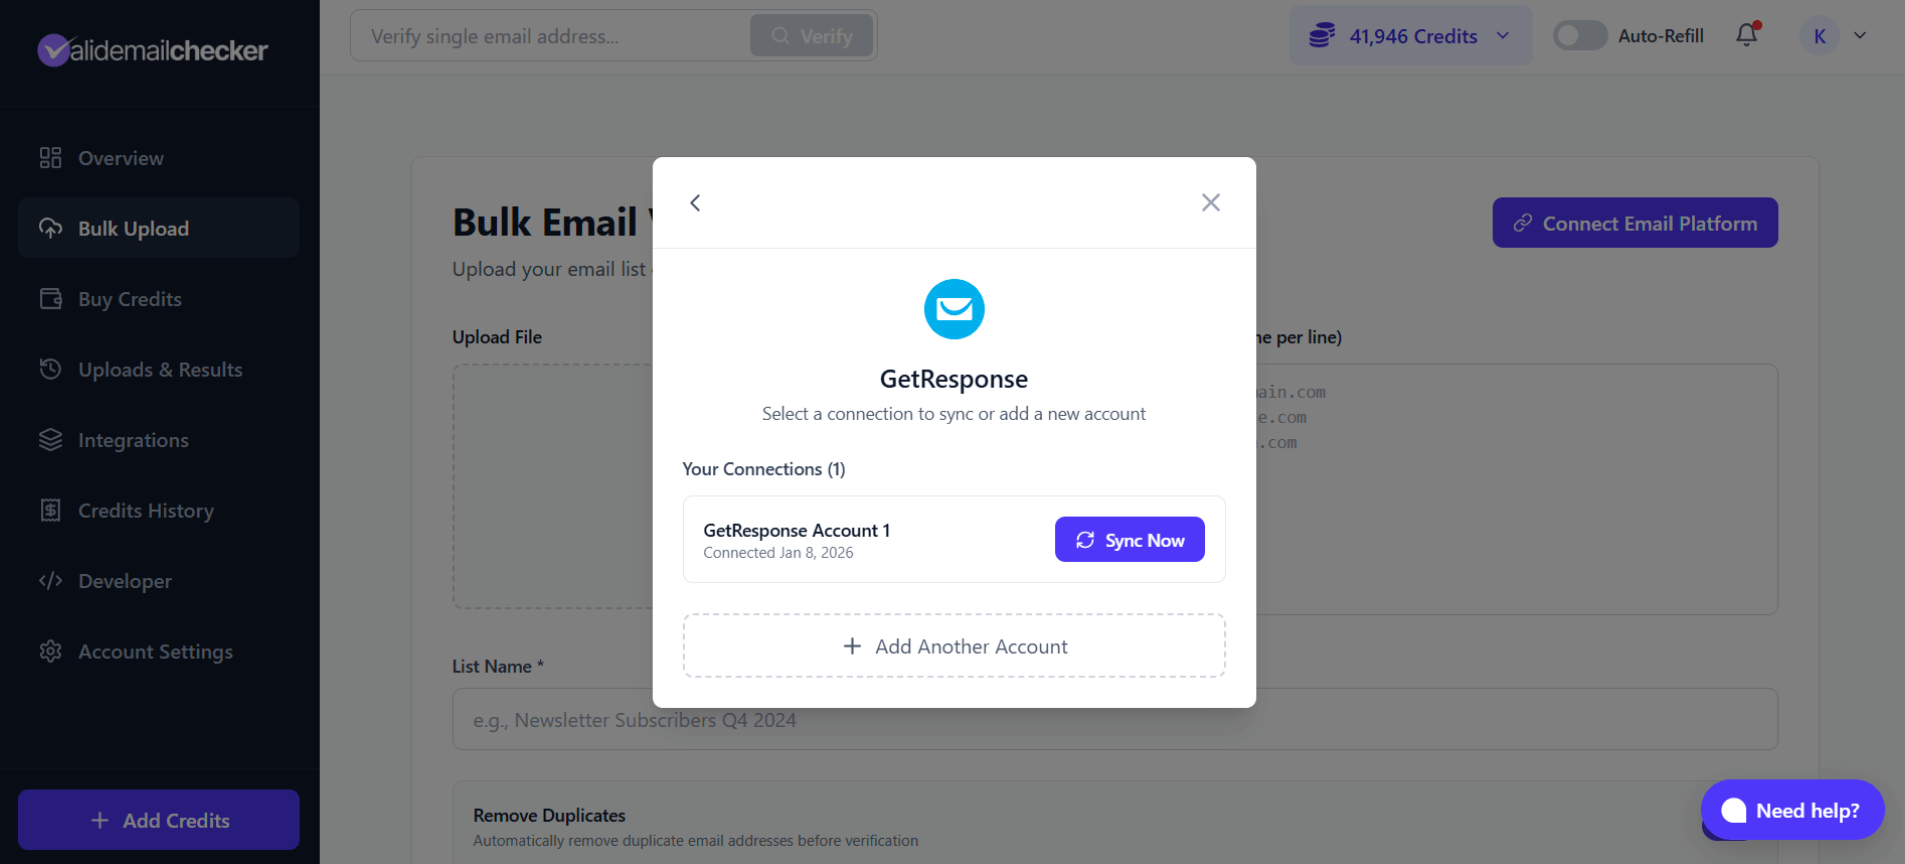The height and width of the screenshot is (864, 1905).
Task: Click the Sync Now button
Action: [1129, 539]
